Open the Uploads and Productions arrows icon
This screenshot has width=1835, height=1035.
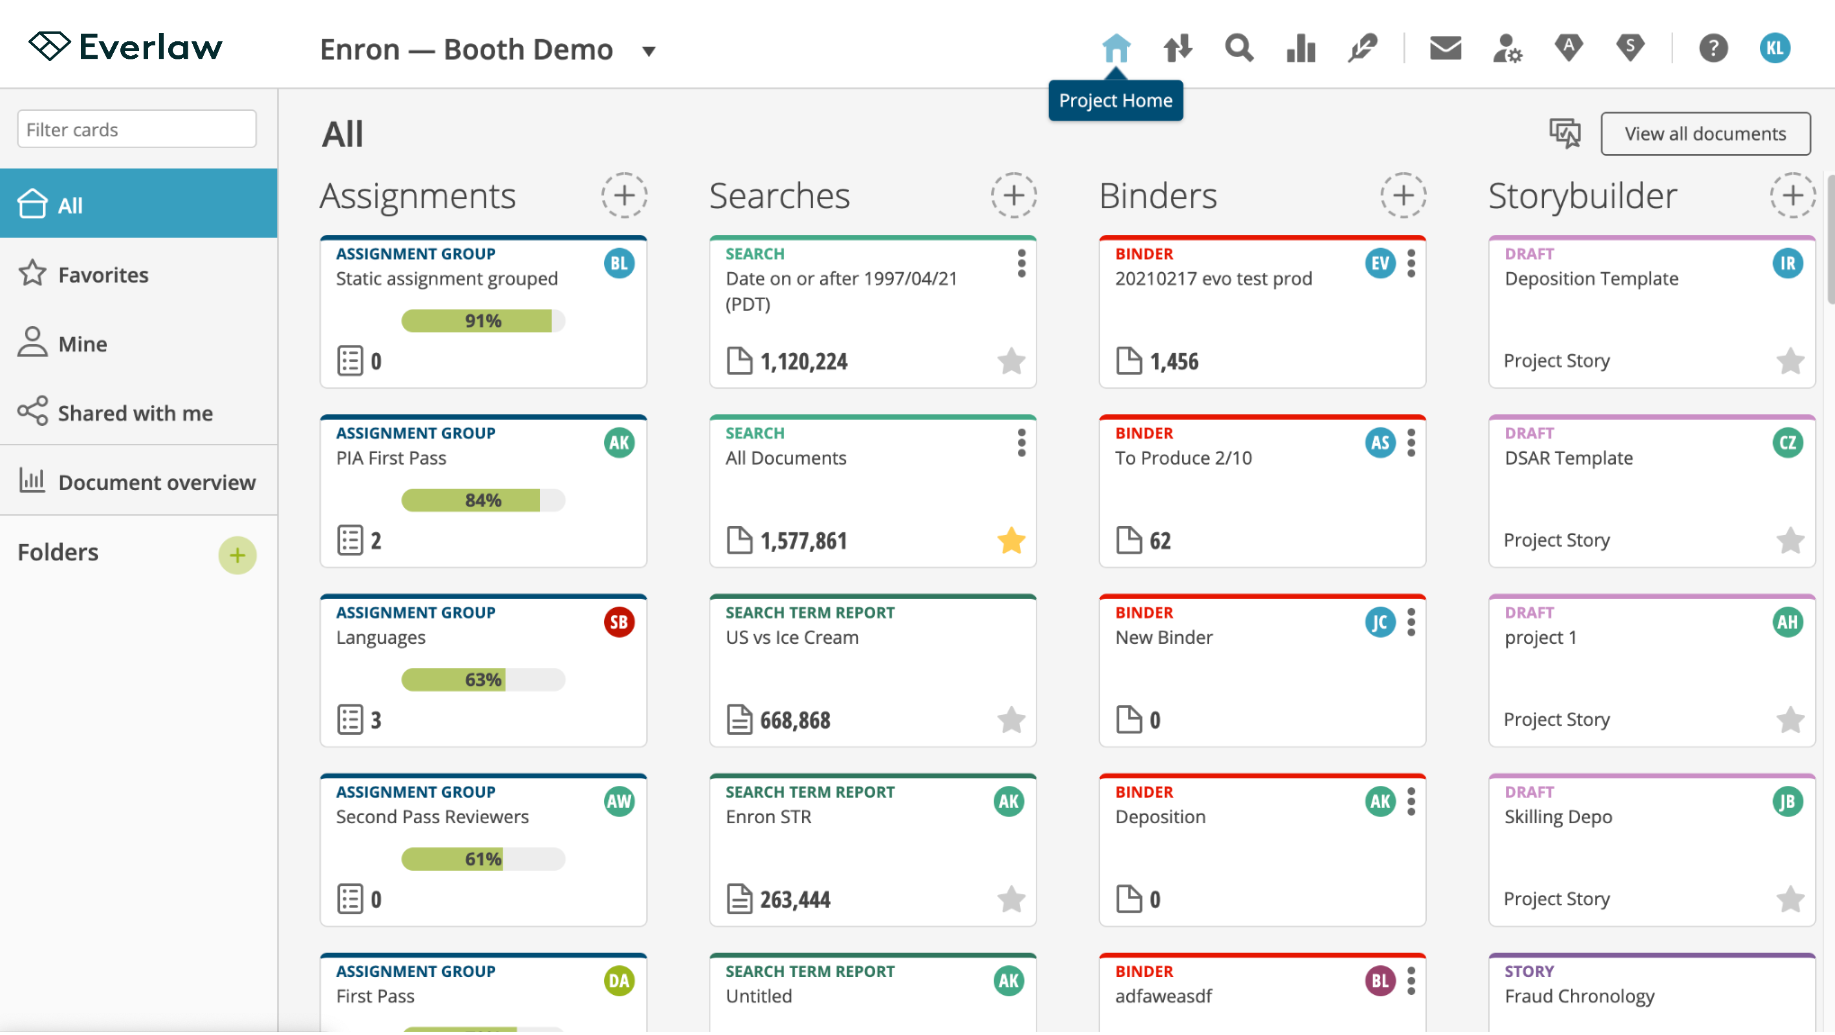(x=1178, y=48)
